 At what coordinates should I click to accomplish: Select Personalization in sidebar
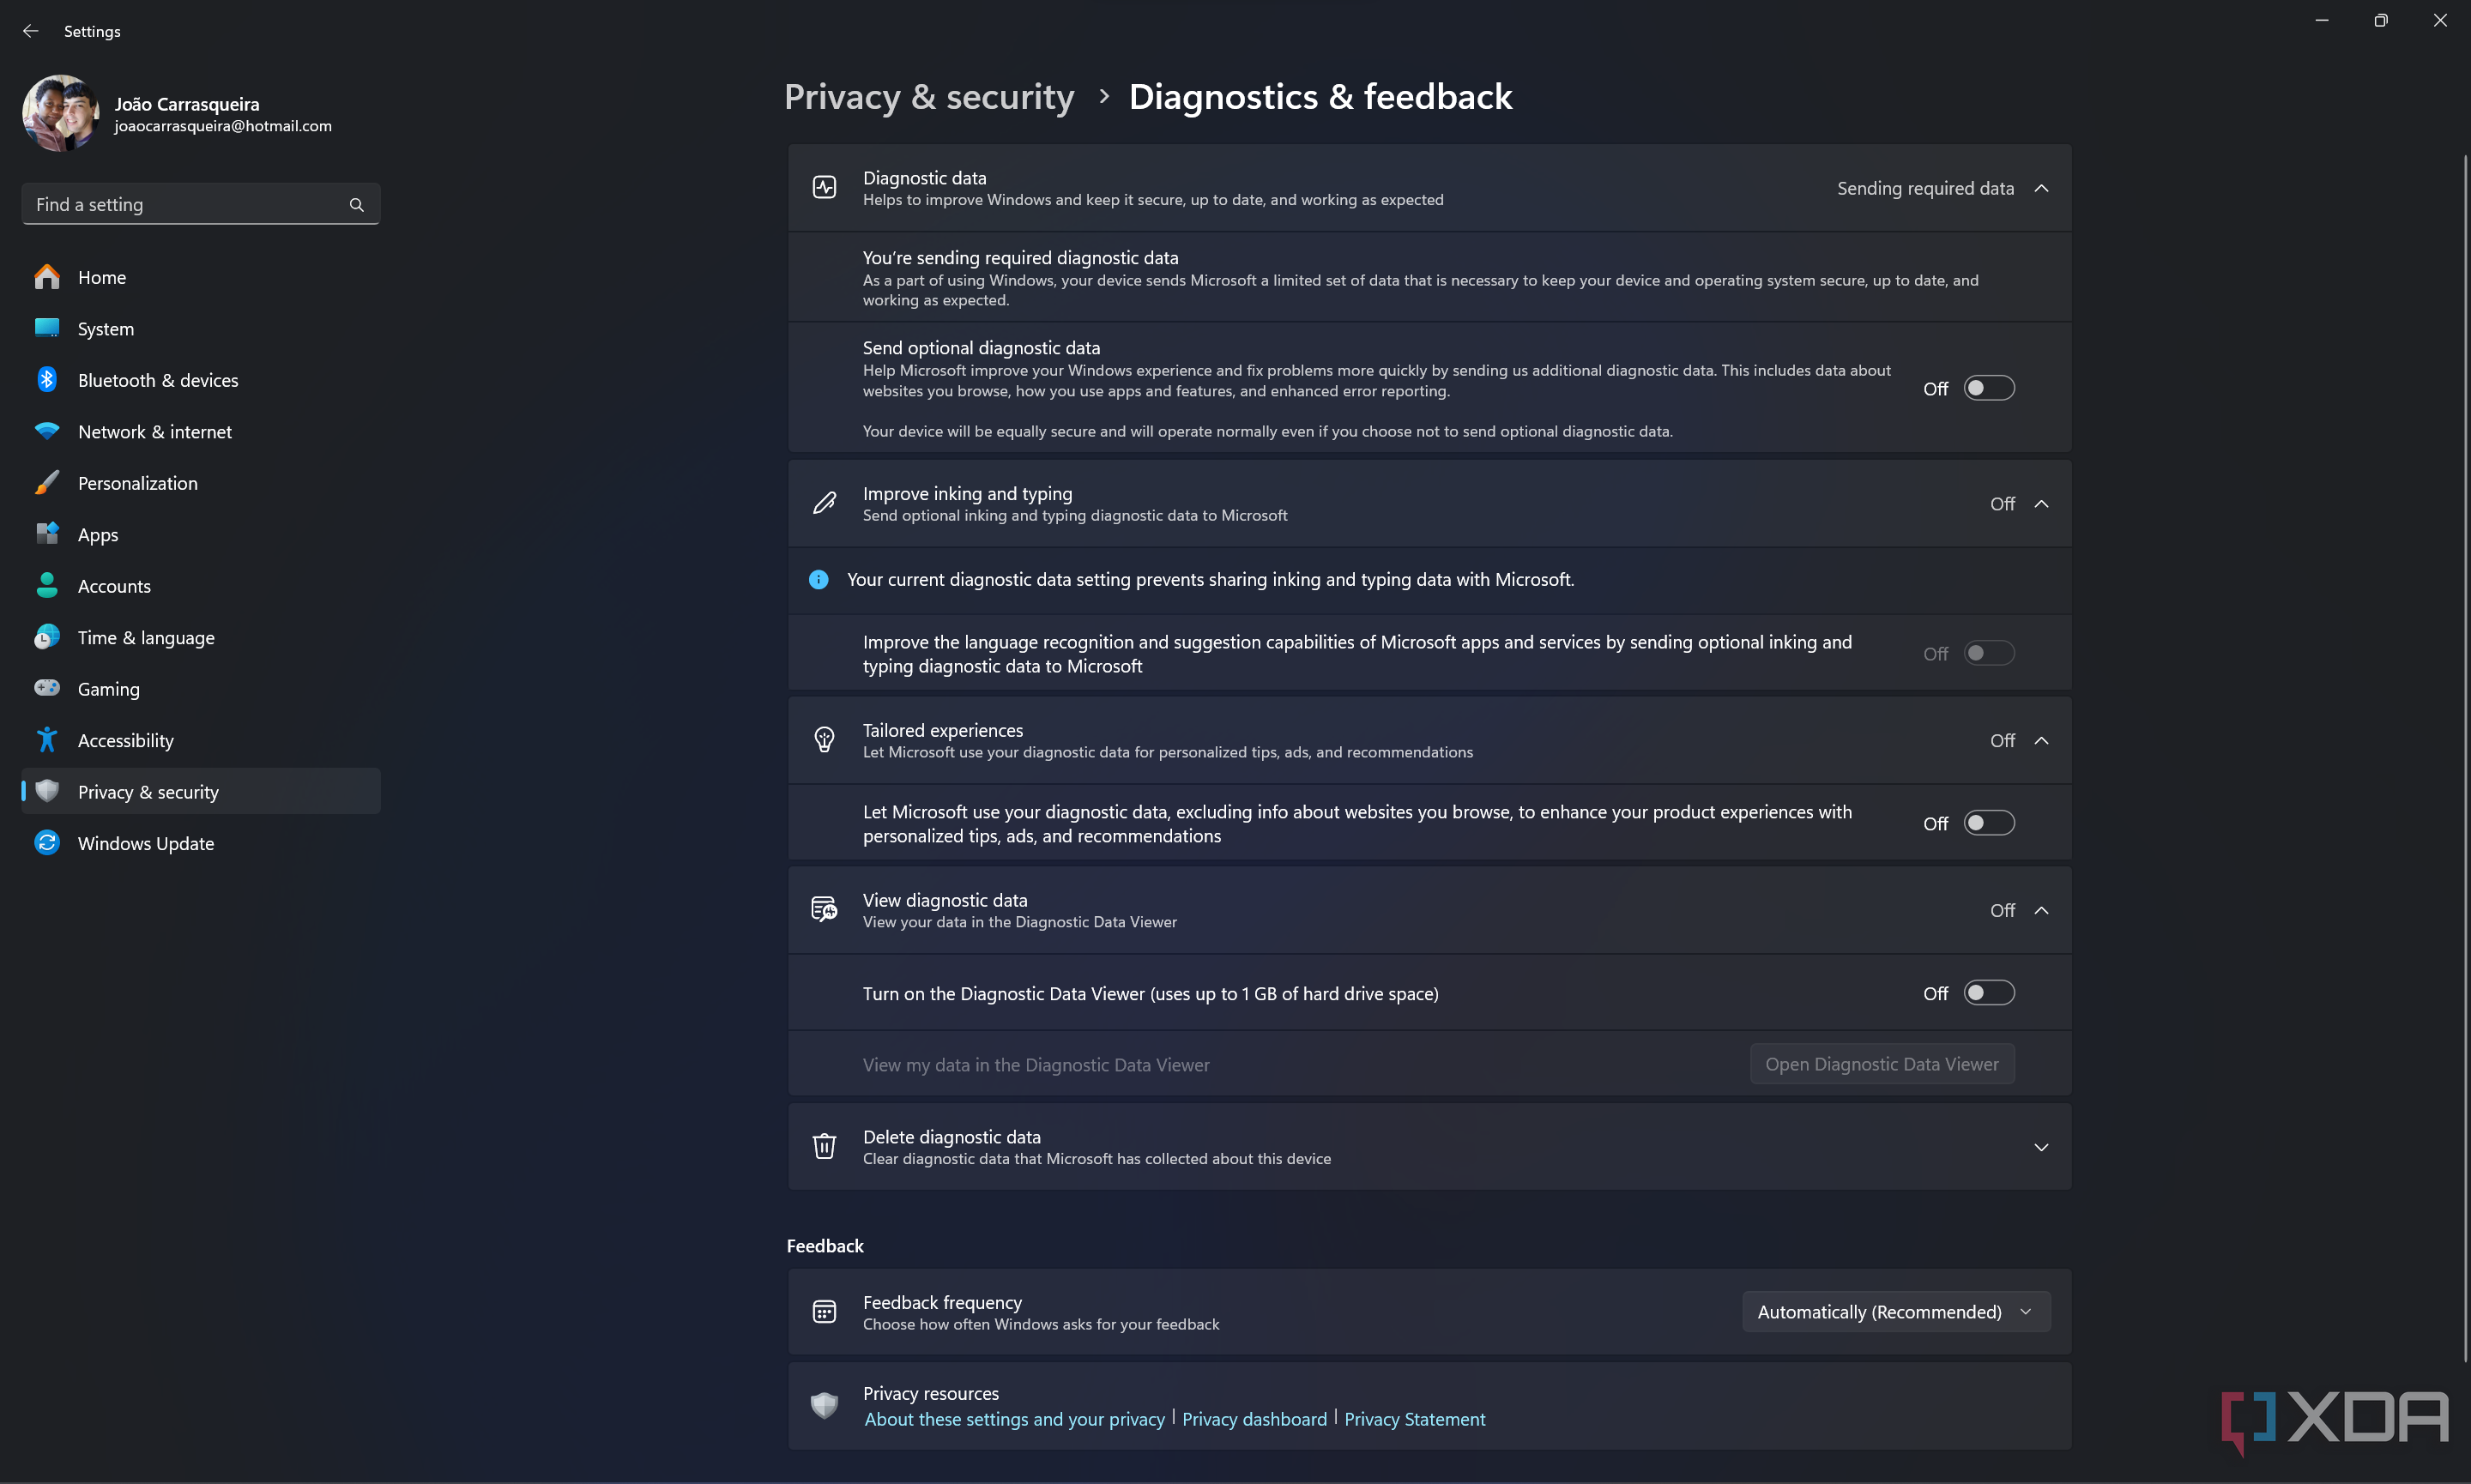click(x=200, y=483)
